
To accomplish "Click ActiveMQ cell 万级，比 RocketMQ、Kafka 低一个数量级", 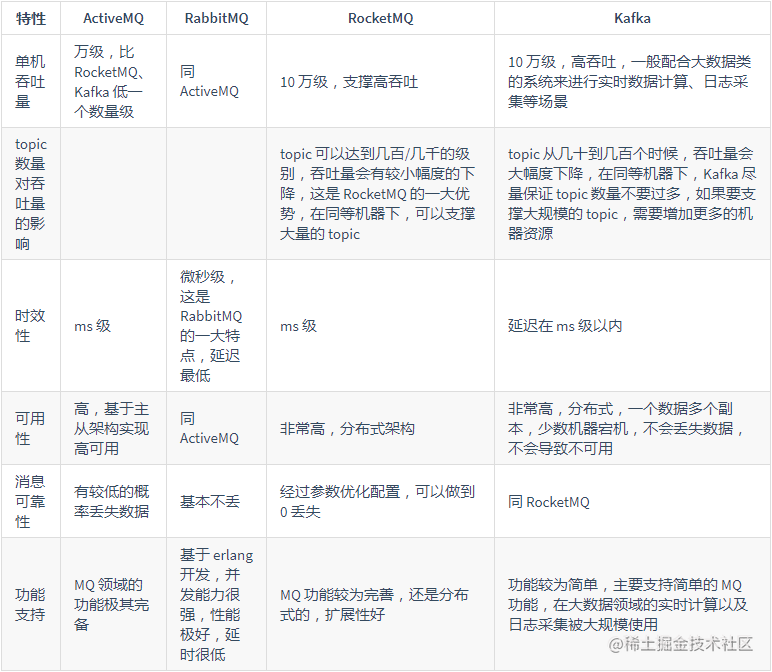I will [x=113, y=81].
